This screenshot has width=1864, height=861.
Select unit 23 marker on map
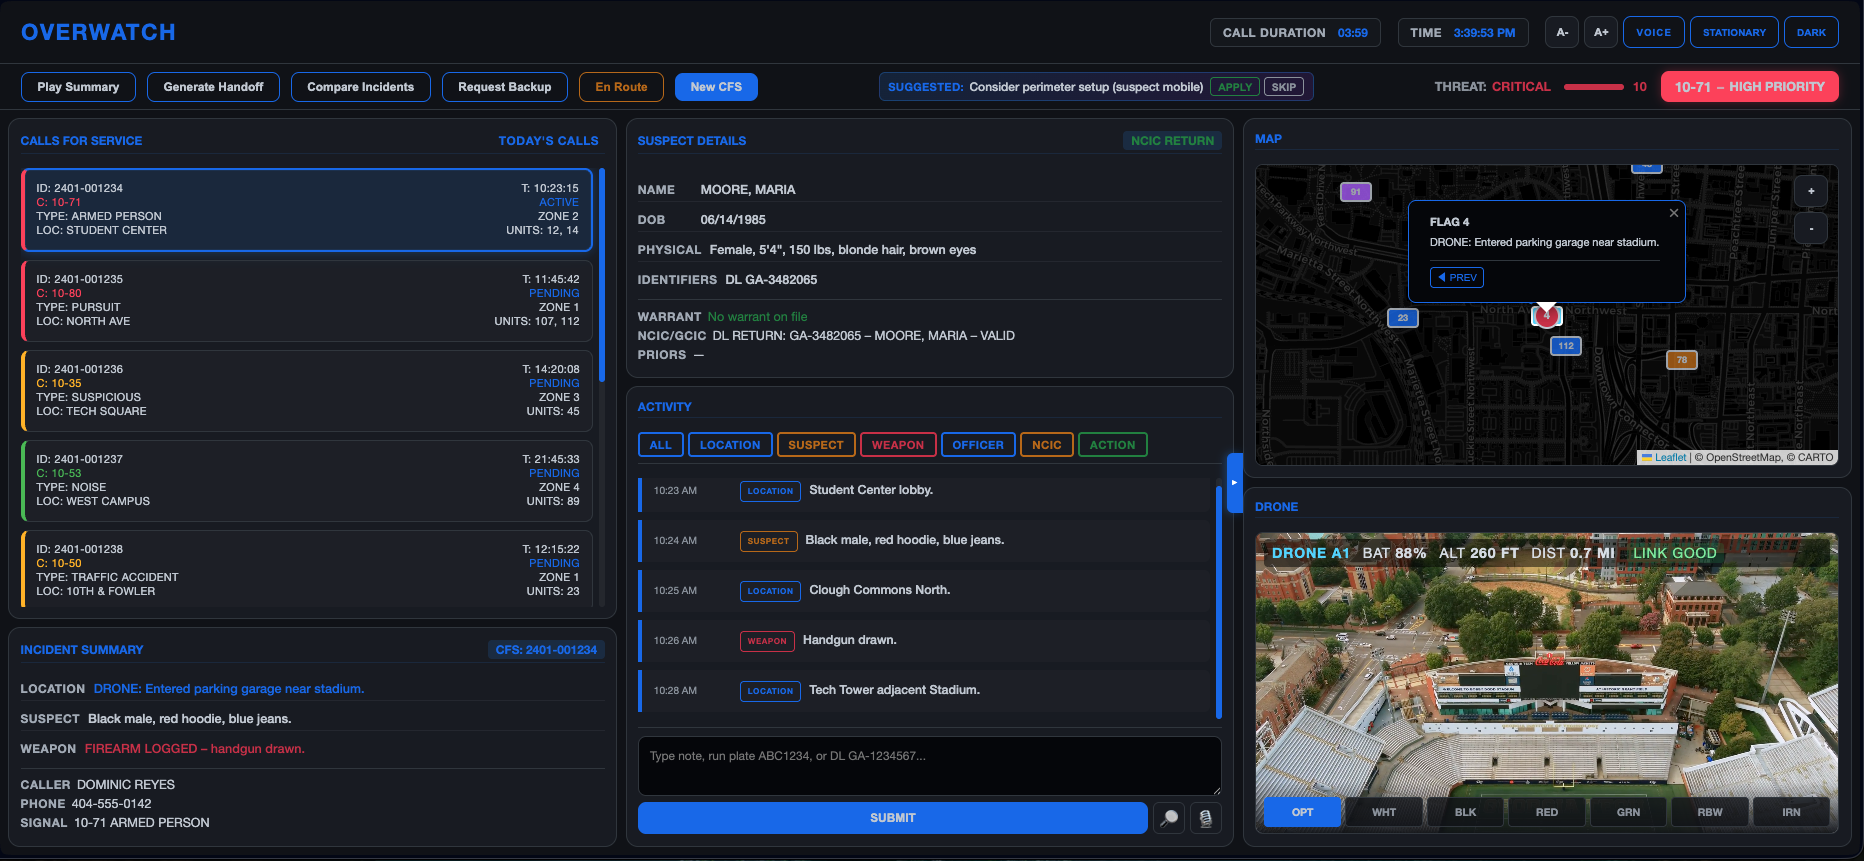1403,318
